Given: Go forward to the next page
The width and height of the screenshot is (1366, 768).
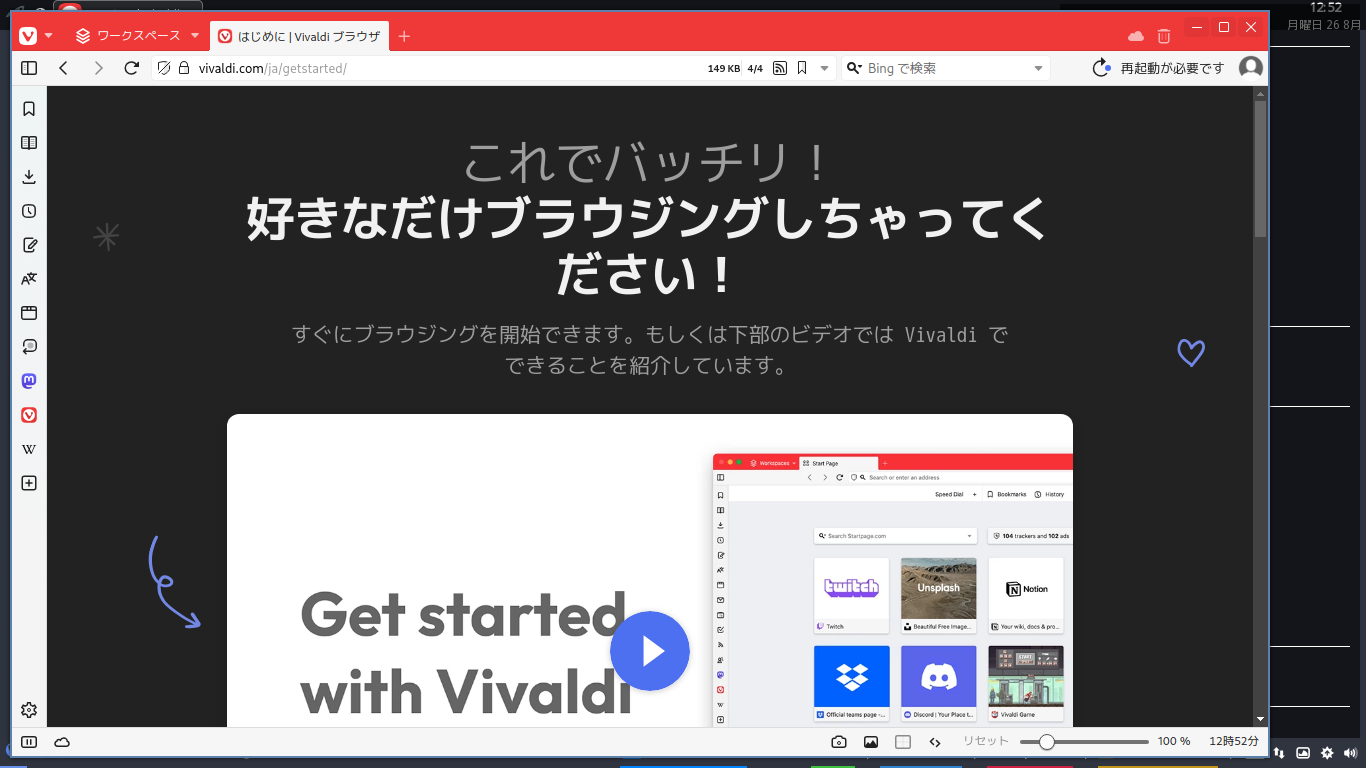Looking at the screenshot, I should tap(98, 68).
